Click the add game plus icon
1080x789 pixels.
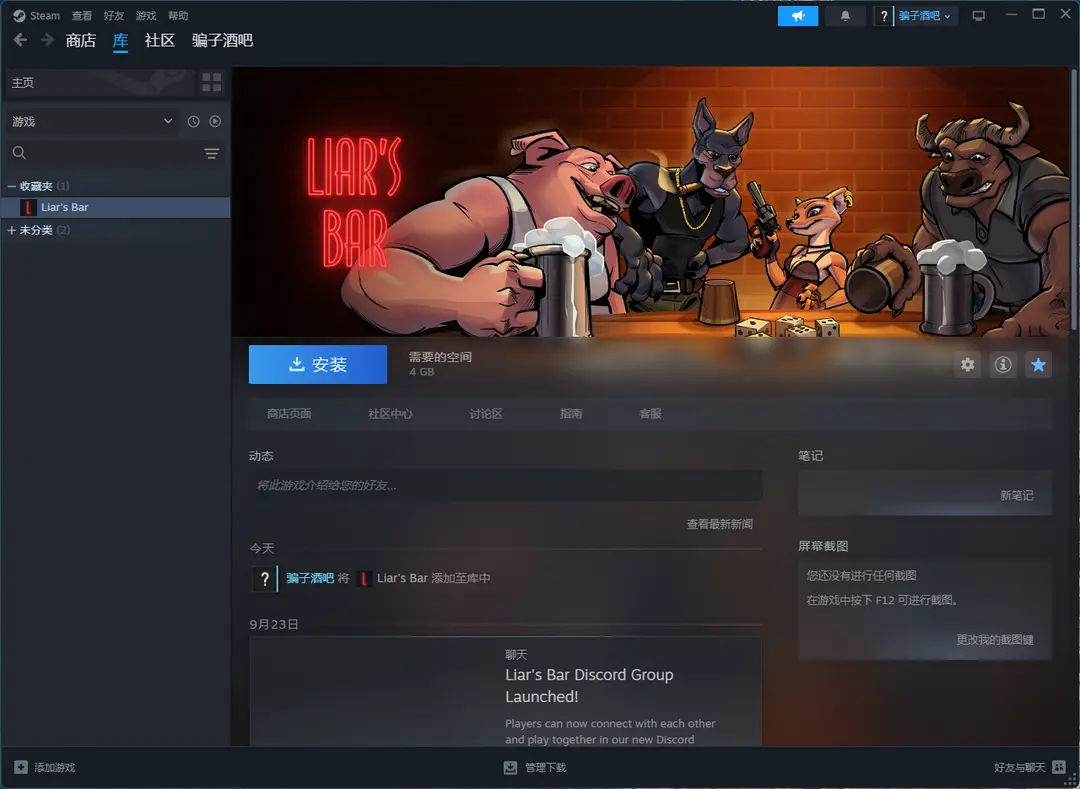(21, 767)
